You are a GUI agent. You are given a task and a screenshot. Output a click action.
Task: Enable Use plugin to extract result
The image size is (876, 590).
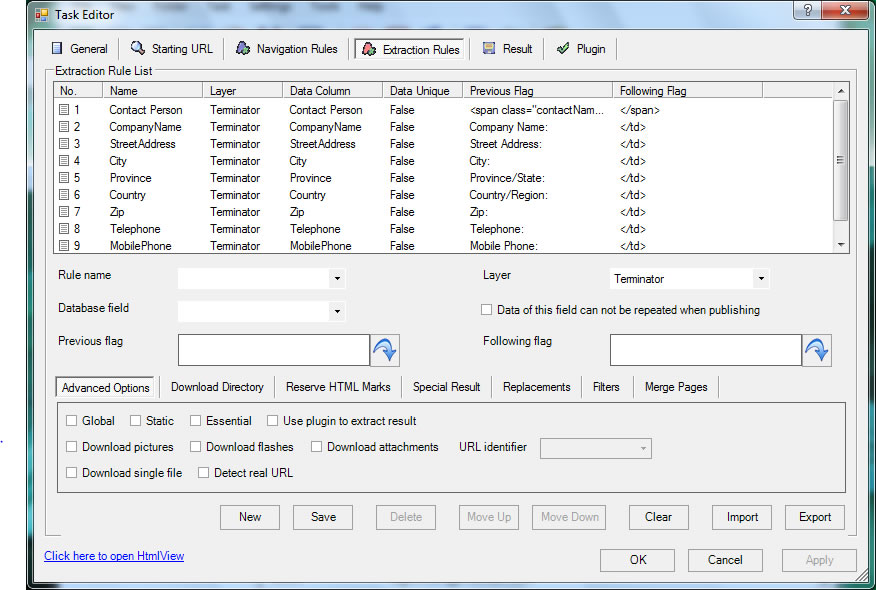(272, 421)
